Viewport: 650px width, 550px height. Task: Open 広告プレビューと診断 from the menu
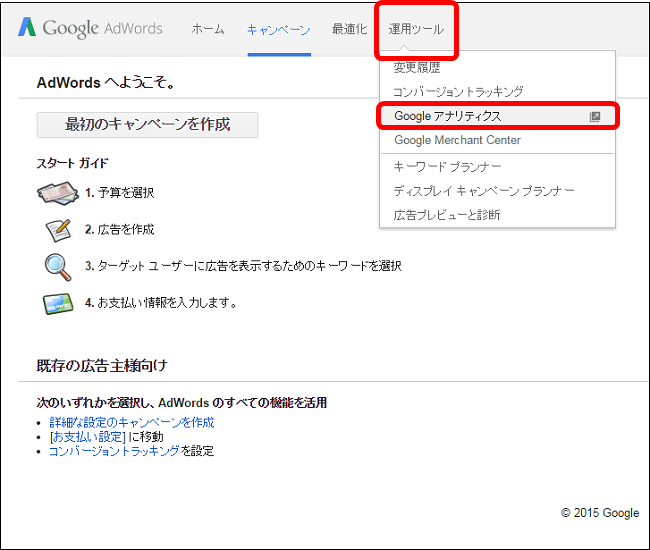pos(497,215)
